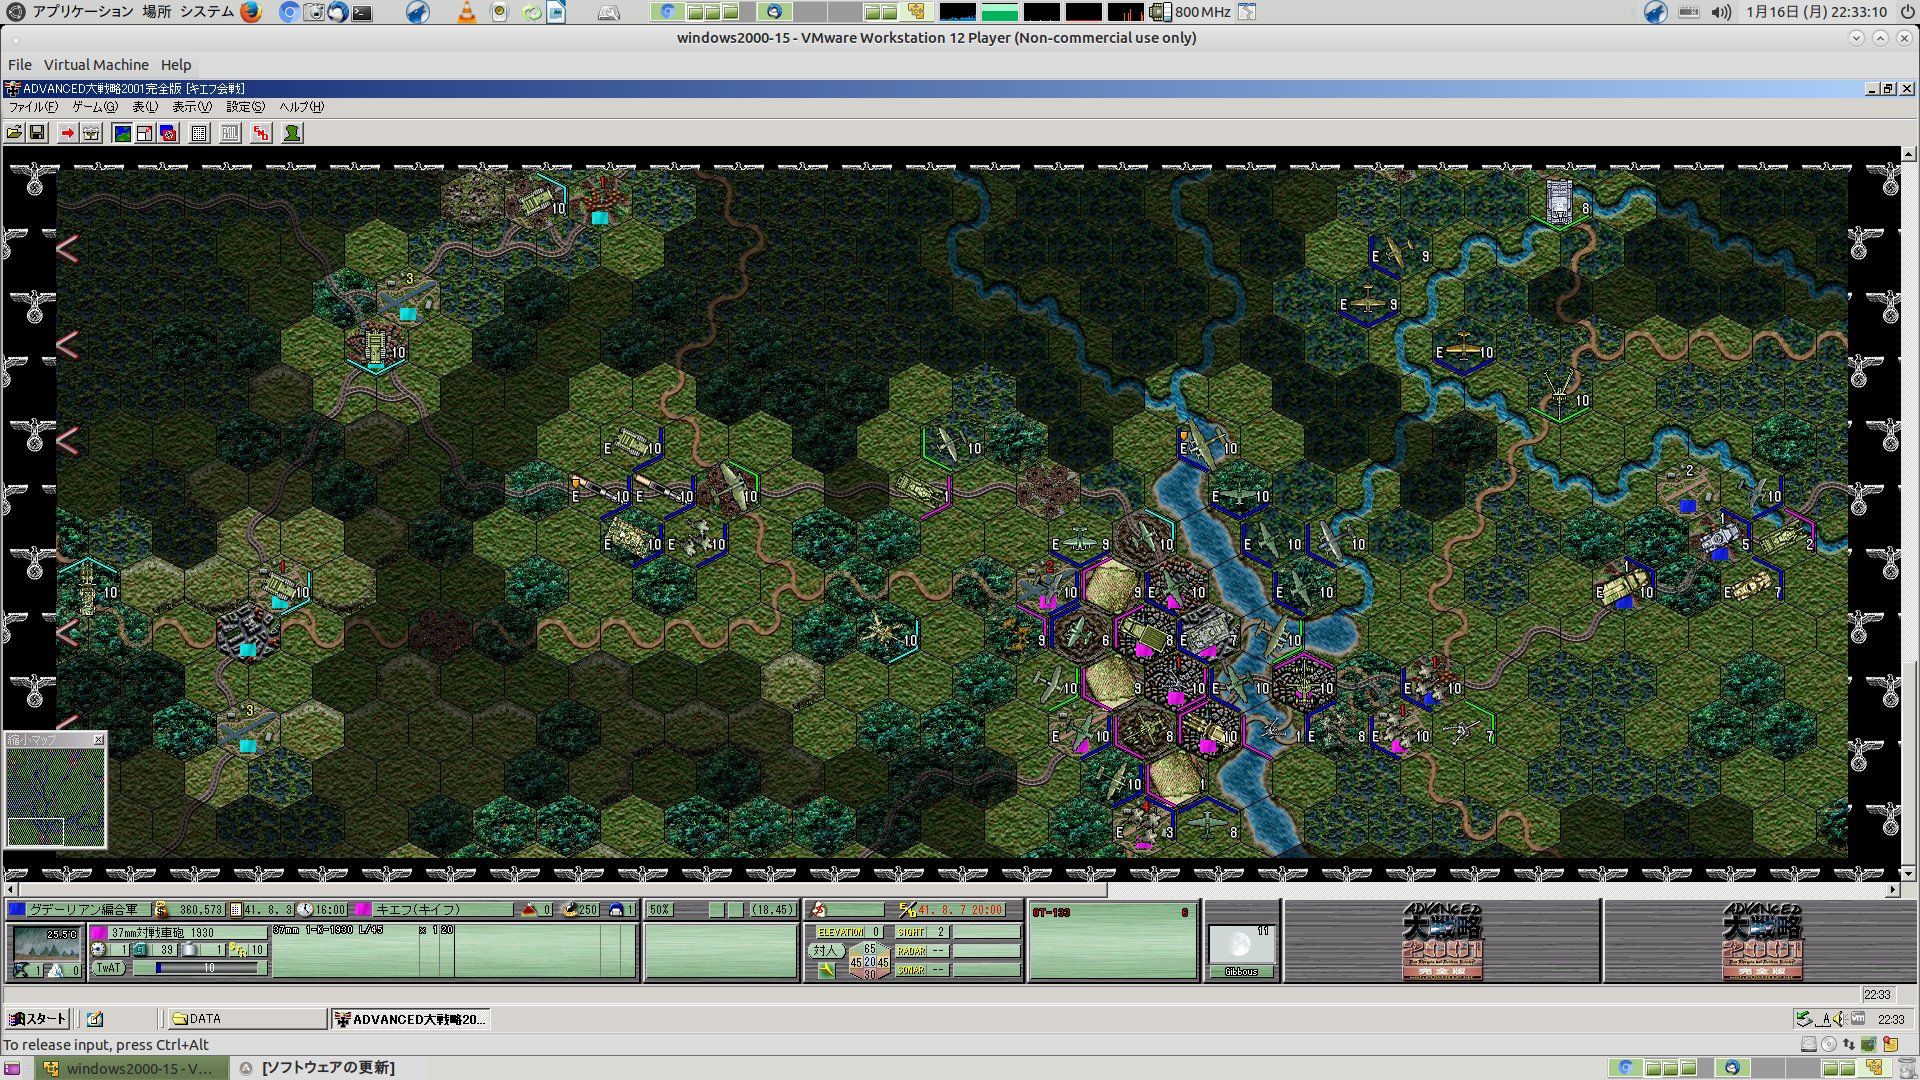
Task: Click the blue flag for グデーリアン編合軍
Action: click(17, 910)
